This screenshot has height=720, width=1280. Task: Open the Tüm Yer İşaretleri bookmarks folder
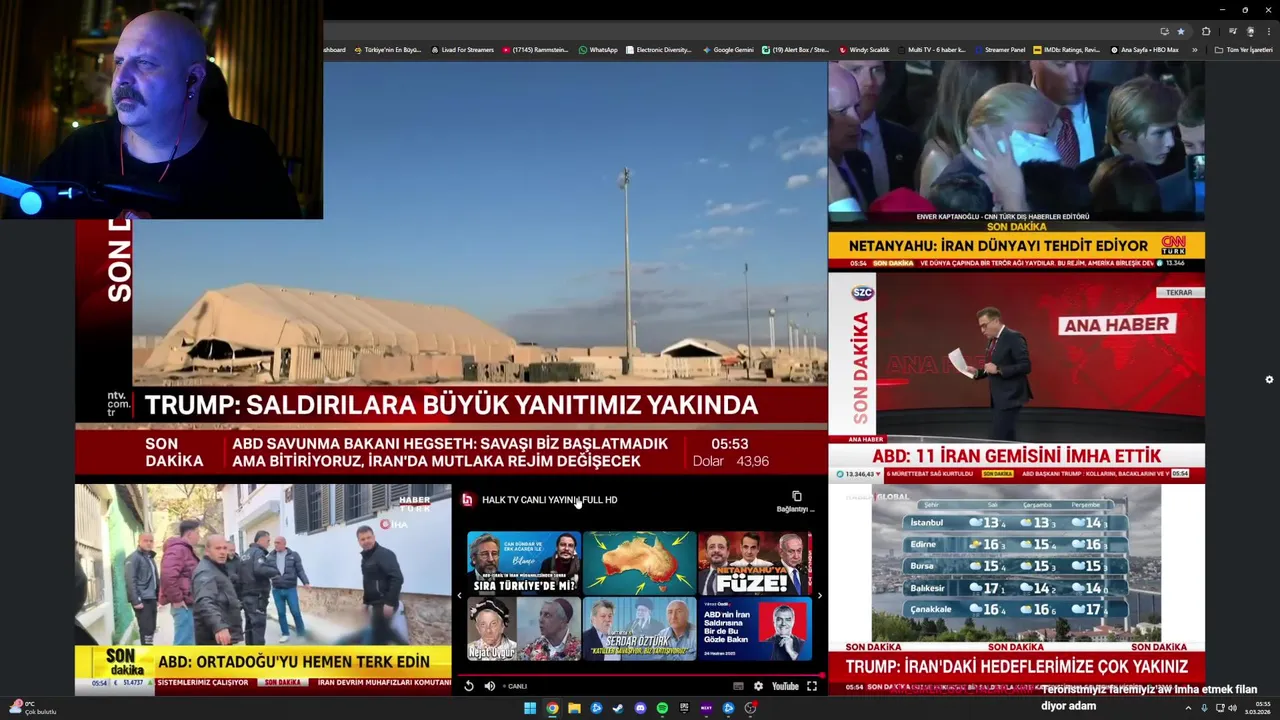pyautogui.click(x=1244, y=49)
